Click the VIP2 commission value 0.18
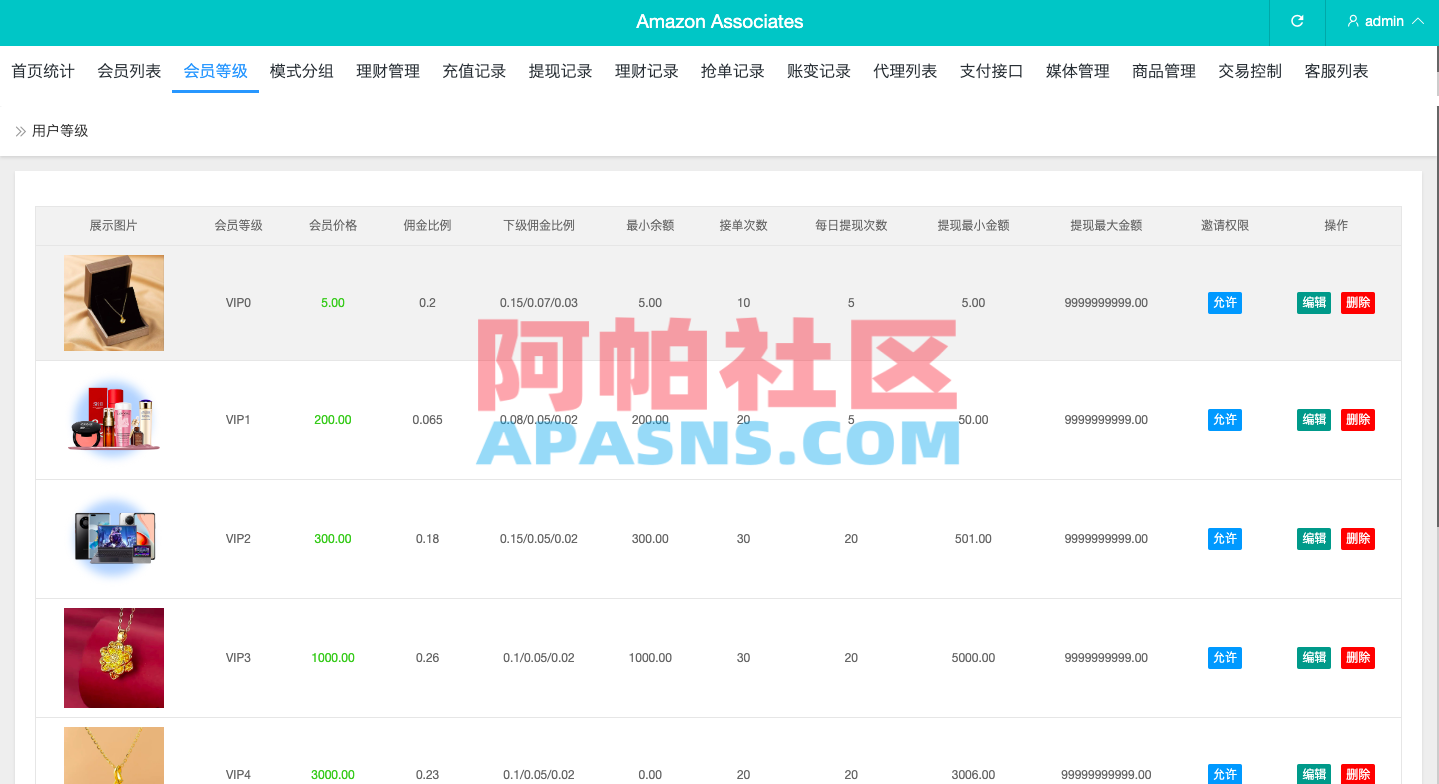This screenshot has height=784, width=1439. click(427, 539)
